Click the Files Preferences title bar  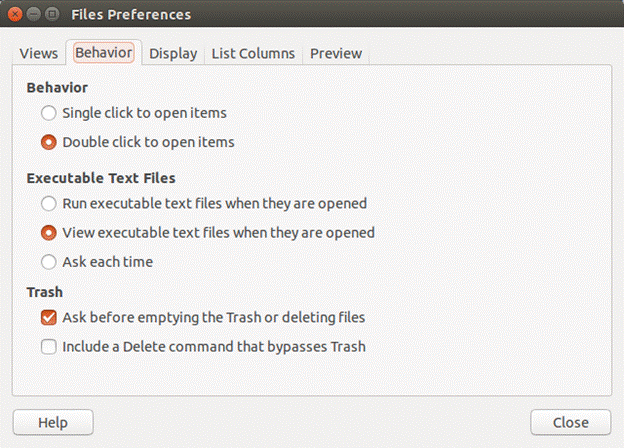[x=312, y=14]
